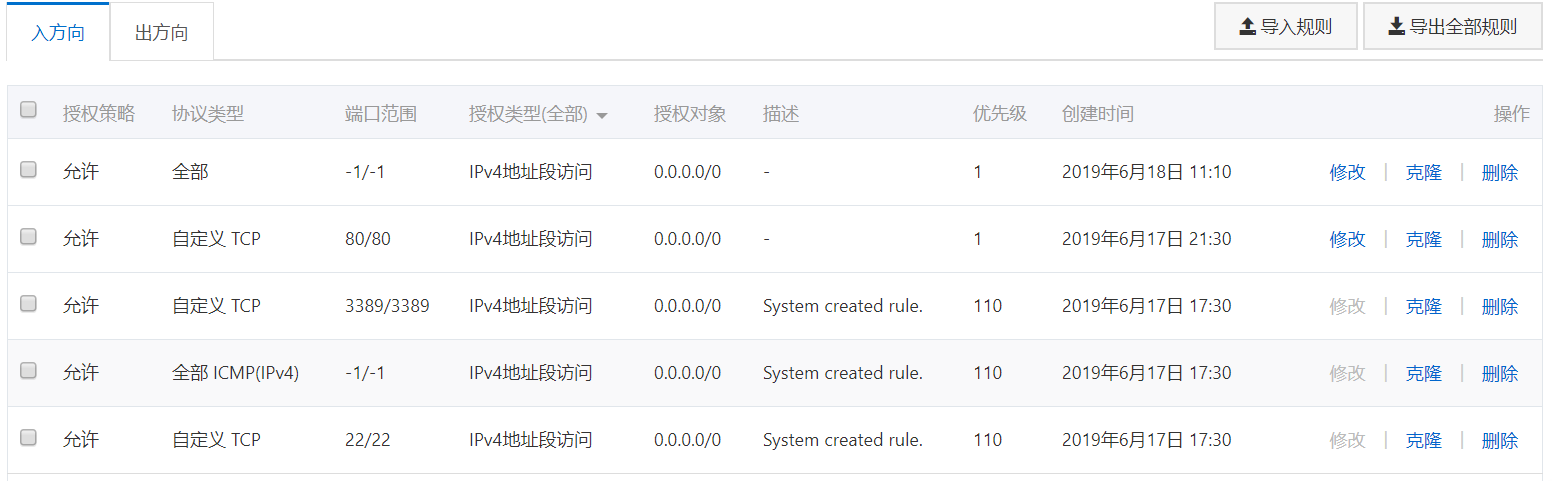
Task: Click 修改 for the 80/80 TCP rule
Action: click(1347, 239)
